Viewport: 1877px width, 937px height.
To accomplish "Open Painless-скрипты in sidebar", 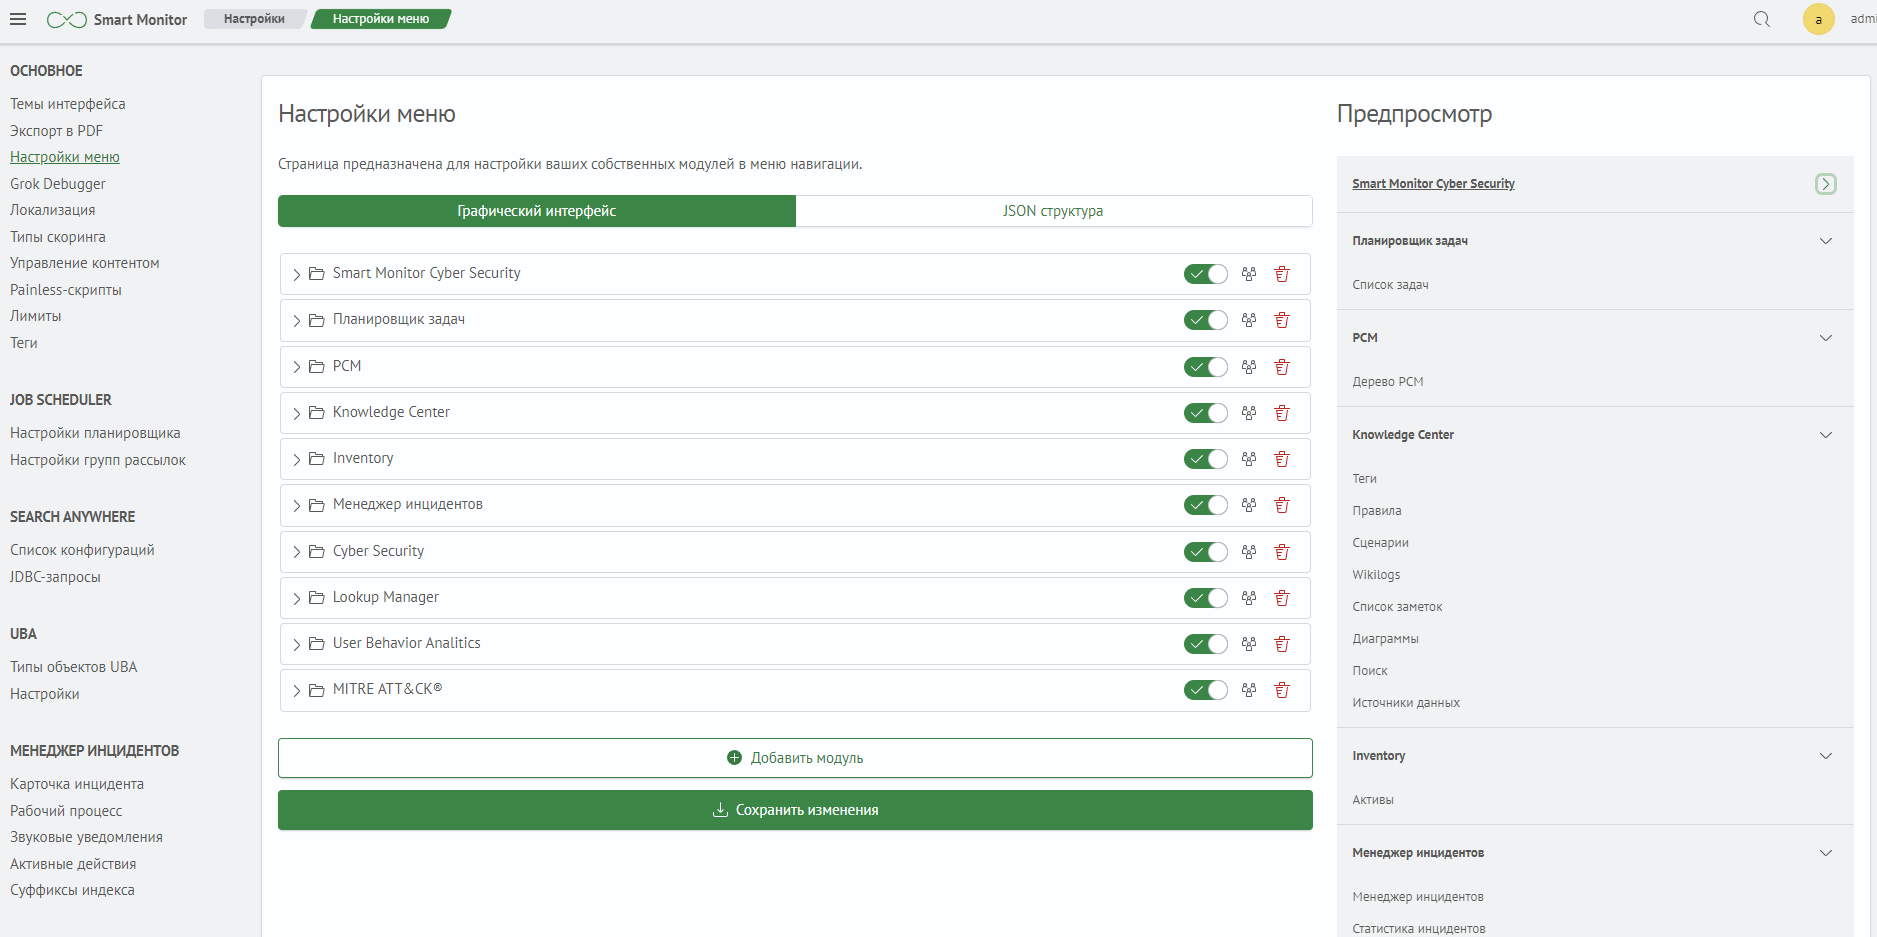I will [x=66, y=290].
